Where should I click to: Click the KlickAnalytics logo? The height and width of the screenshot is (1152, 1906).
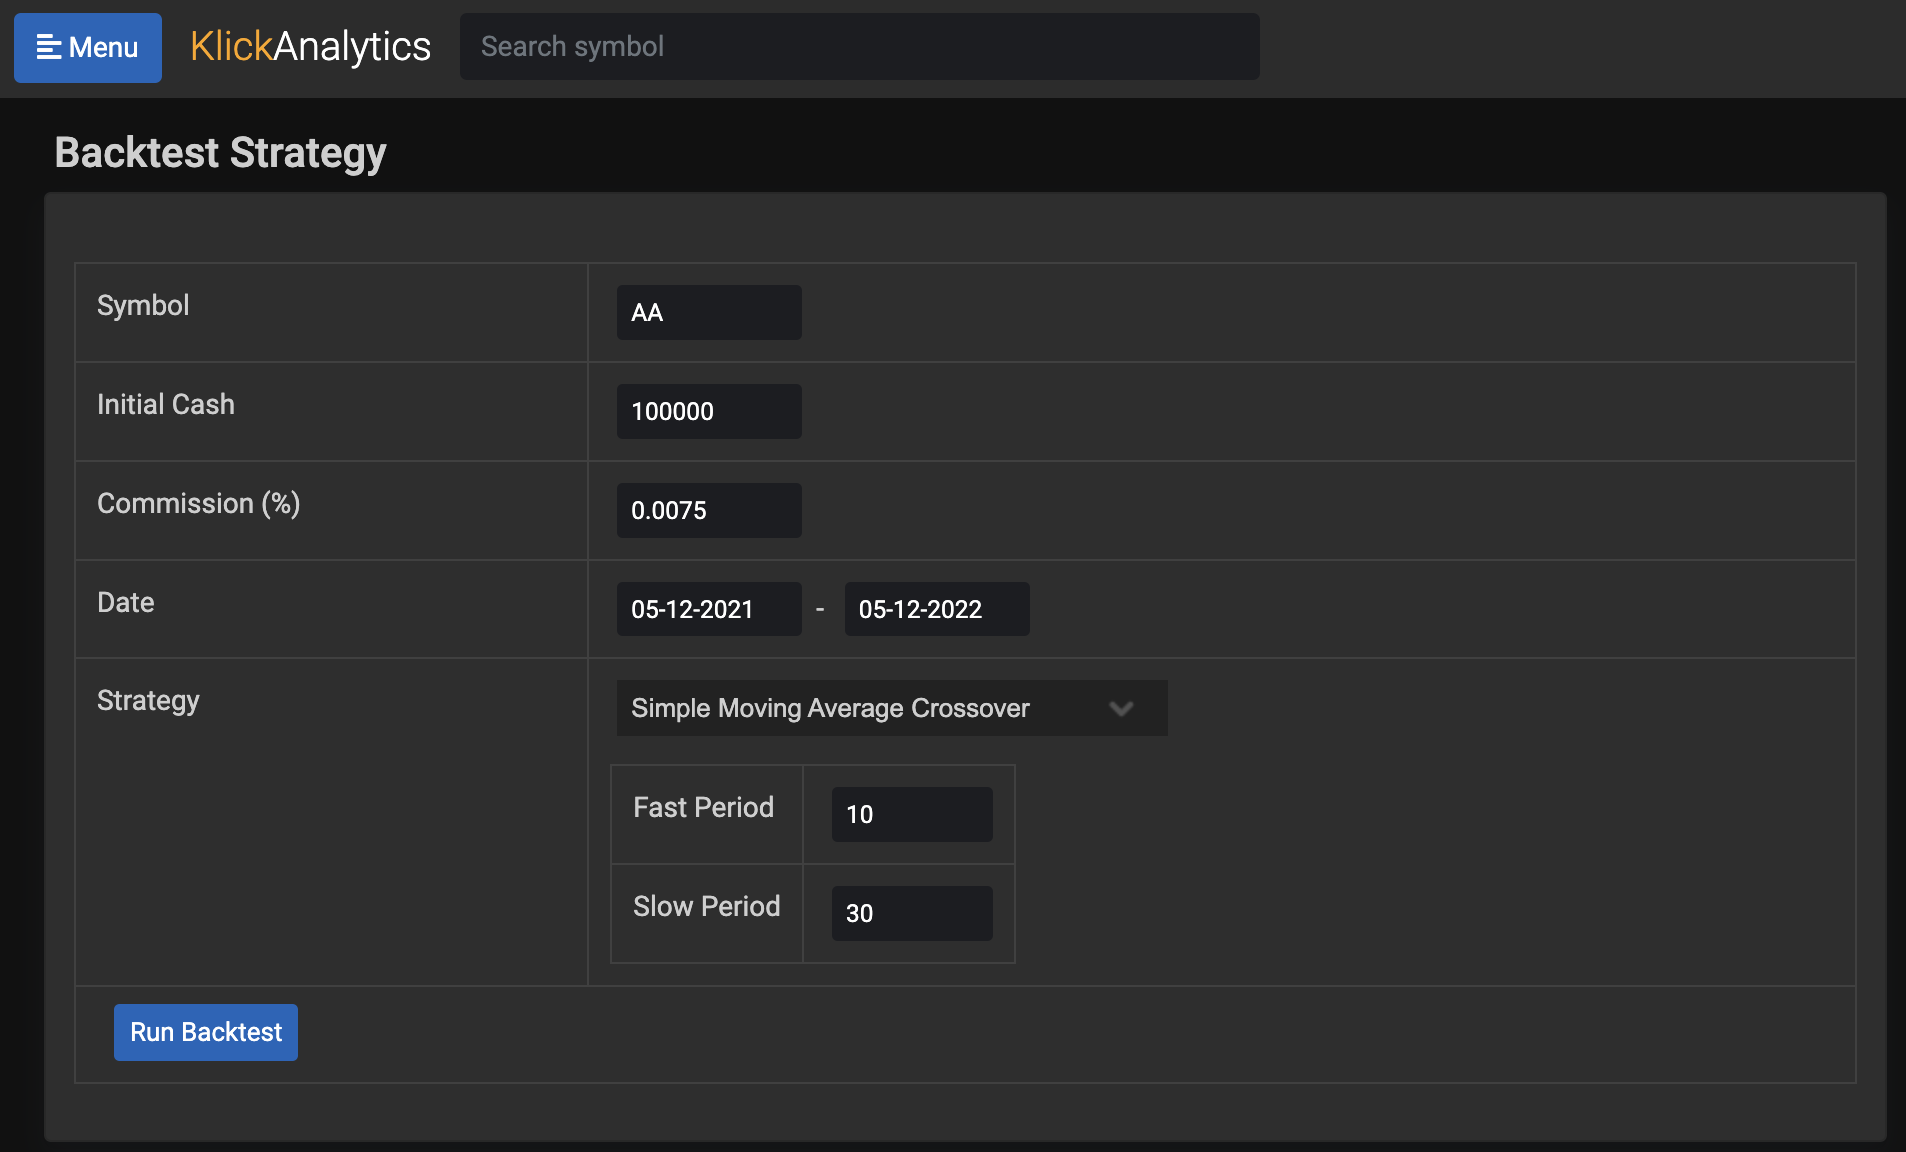(x=310, y=47)
